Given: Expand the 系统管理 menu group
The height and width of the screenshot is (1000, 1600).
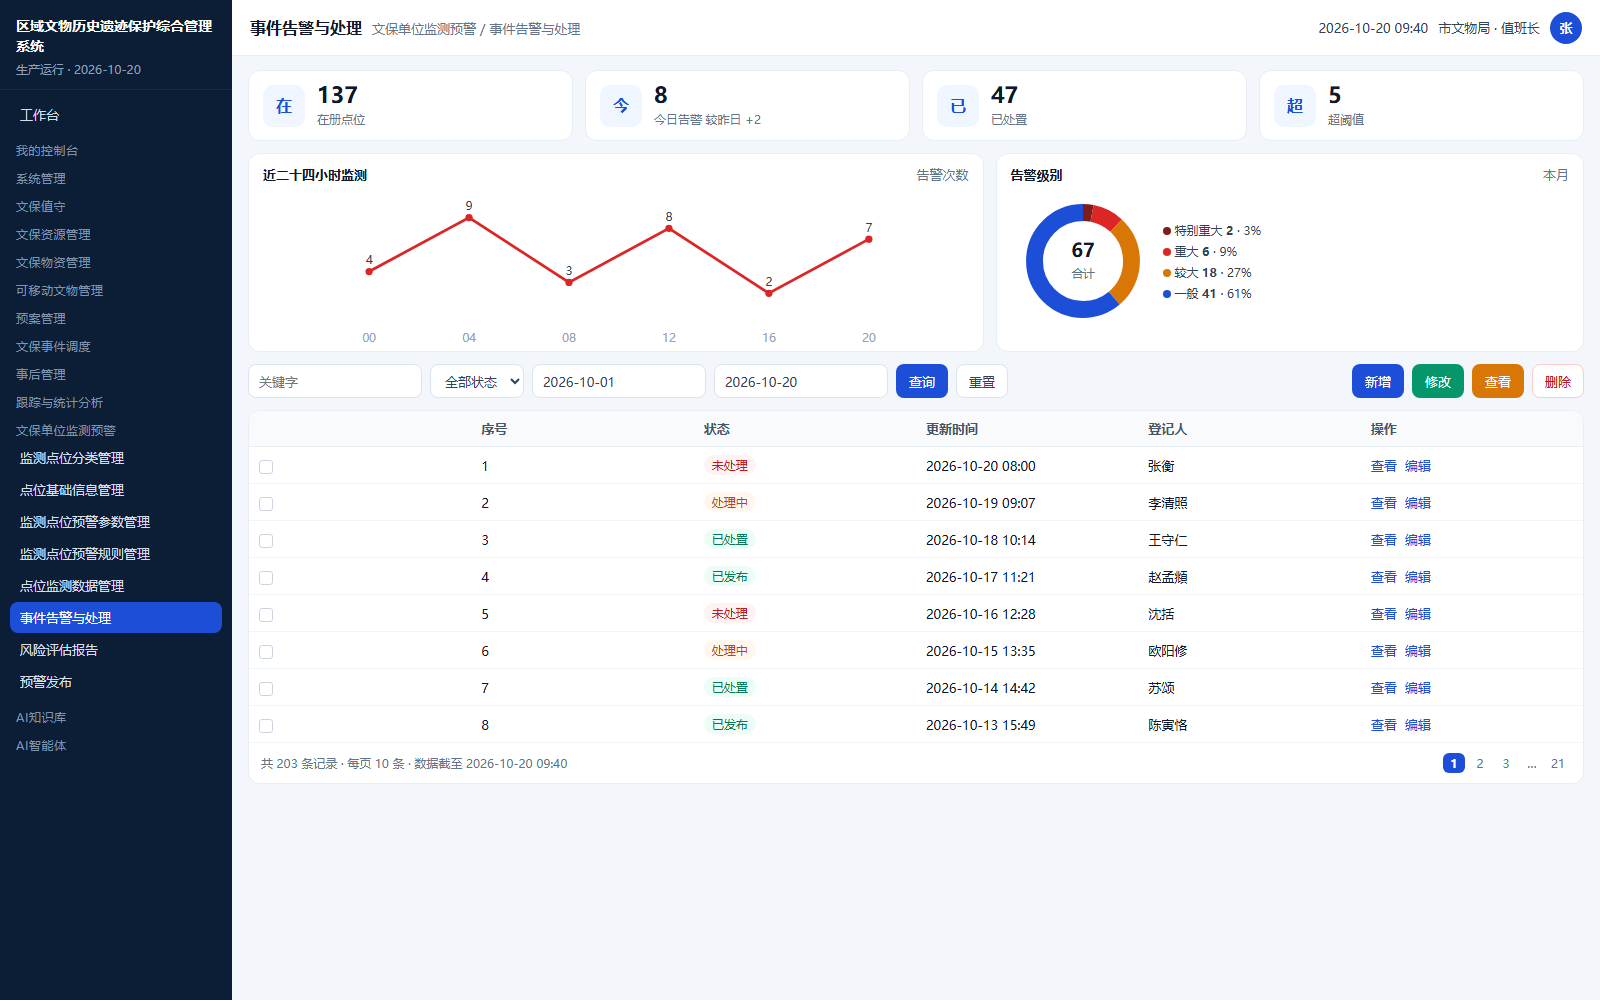Looking at the screenshot, I should click(41, 178).
